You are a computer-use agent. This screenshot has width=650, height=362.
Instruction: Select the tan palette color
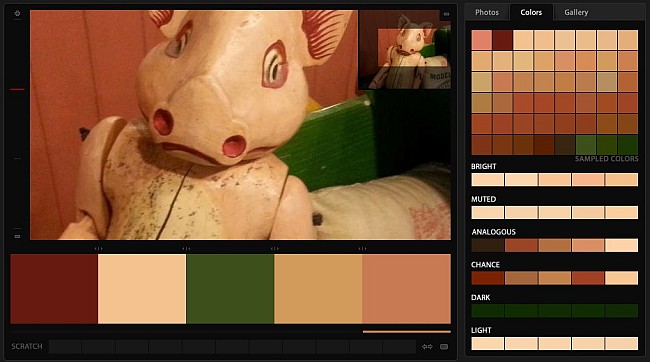point(318,289)
